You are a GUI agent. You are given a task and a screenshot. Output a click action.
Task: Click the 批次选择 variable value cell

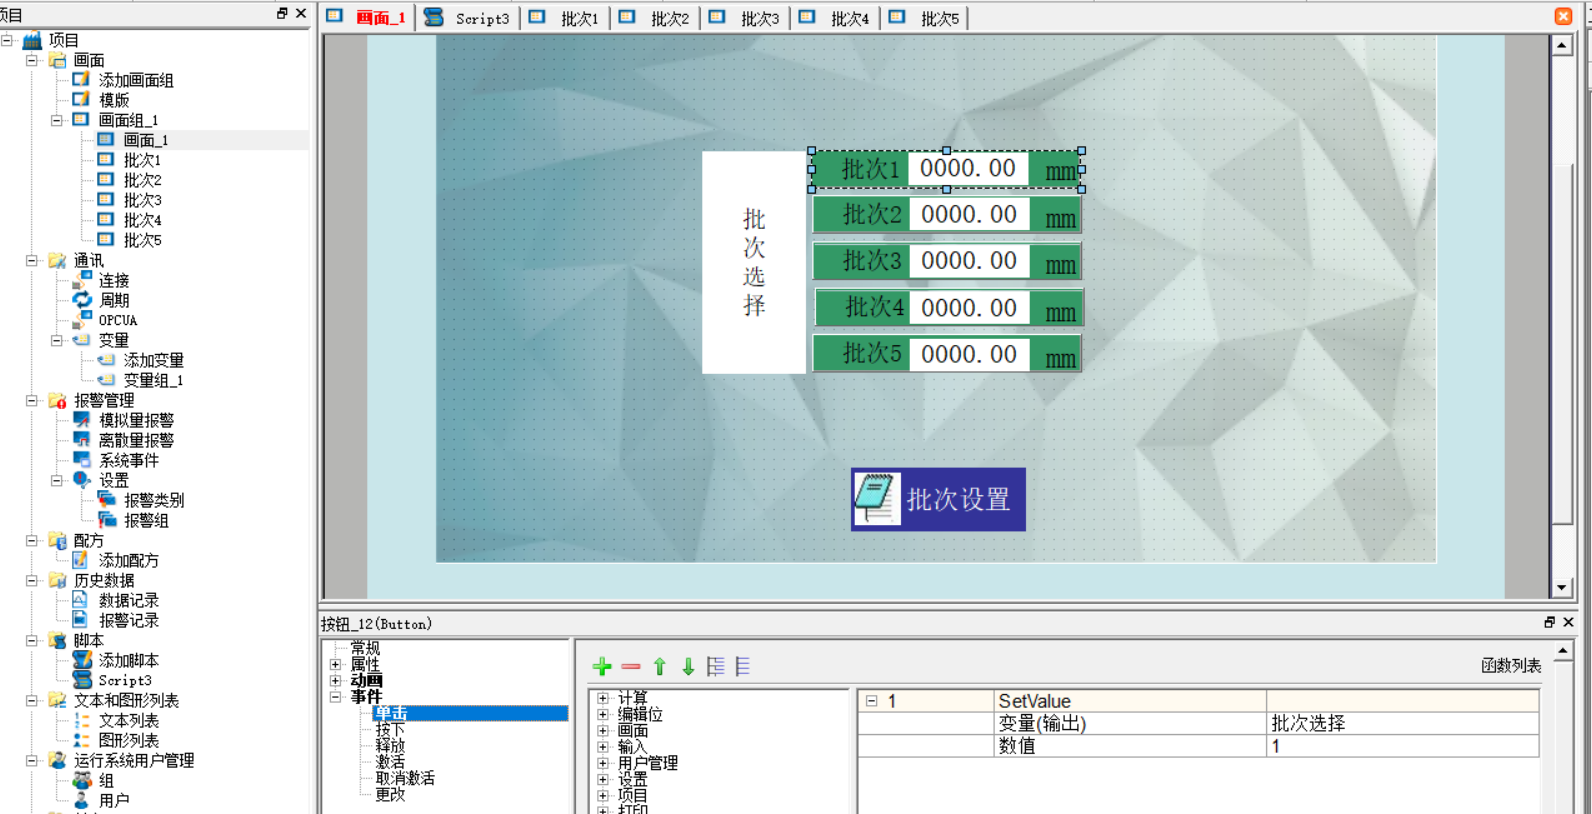(1403, 723)
